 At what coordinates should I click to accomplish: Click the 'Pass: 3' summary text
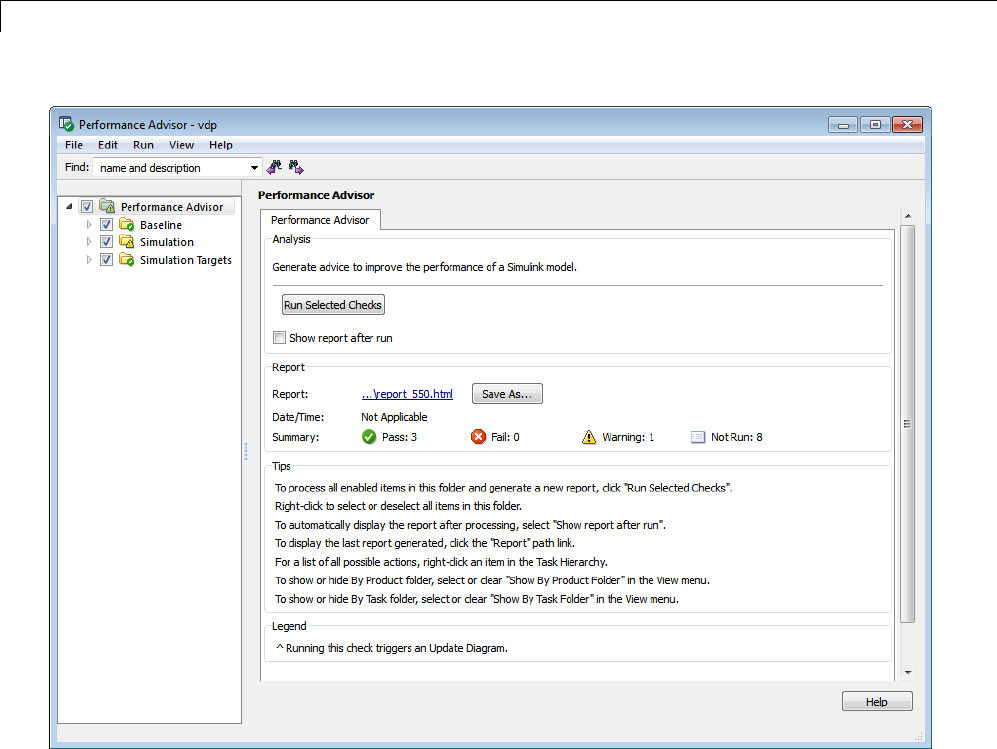399,437
